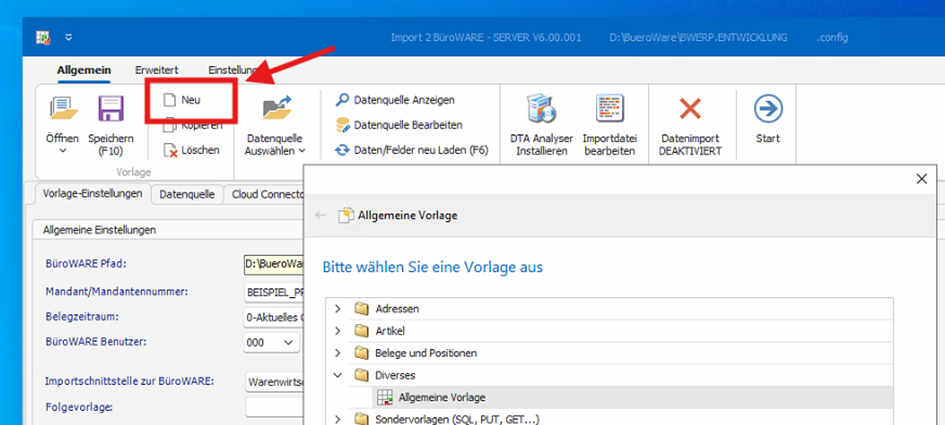Viewport: 945px width, 425px height.
Task: Switch to the Erweitert ribbon tab
Action: [x=156, y=70]
